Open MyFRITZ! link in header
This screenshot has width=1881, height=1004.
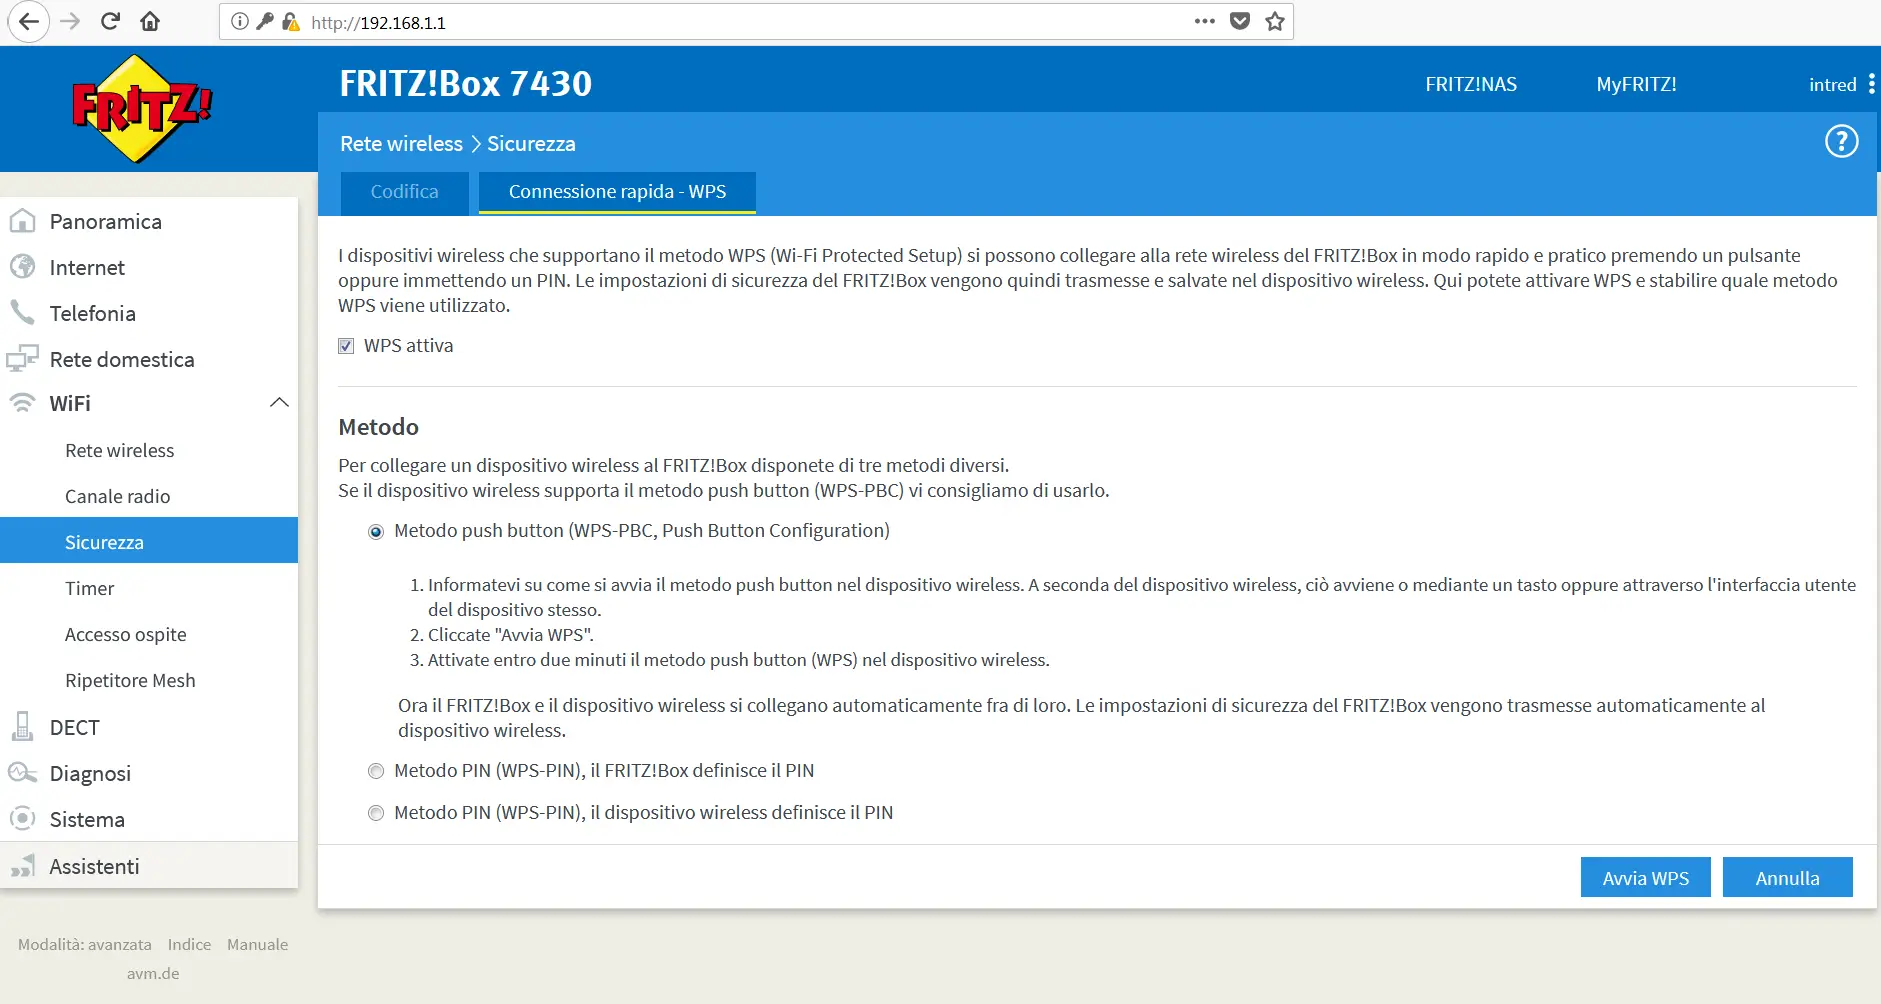[1636, 84]
